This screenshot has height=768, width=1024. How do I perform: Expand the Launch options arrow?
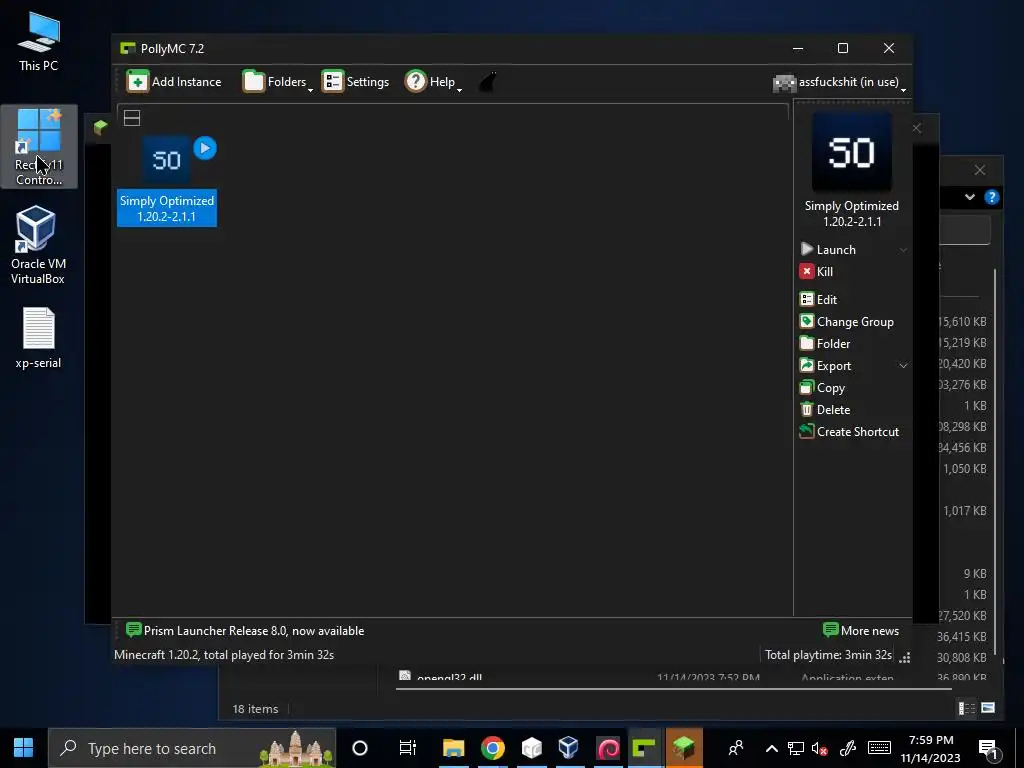tap(903, 249)
